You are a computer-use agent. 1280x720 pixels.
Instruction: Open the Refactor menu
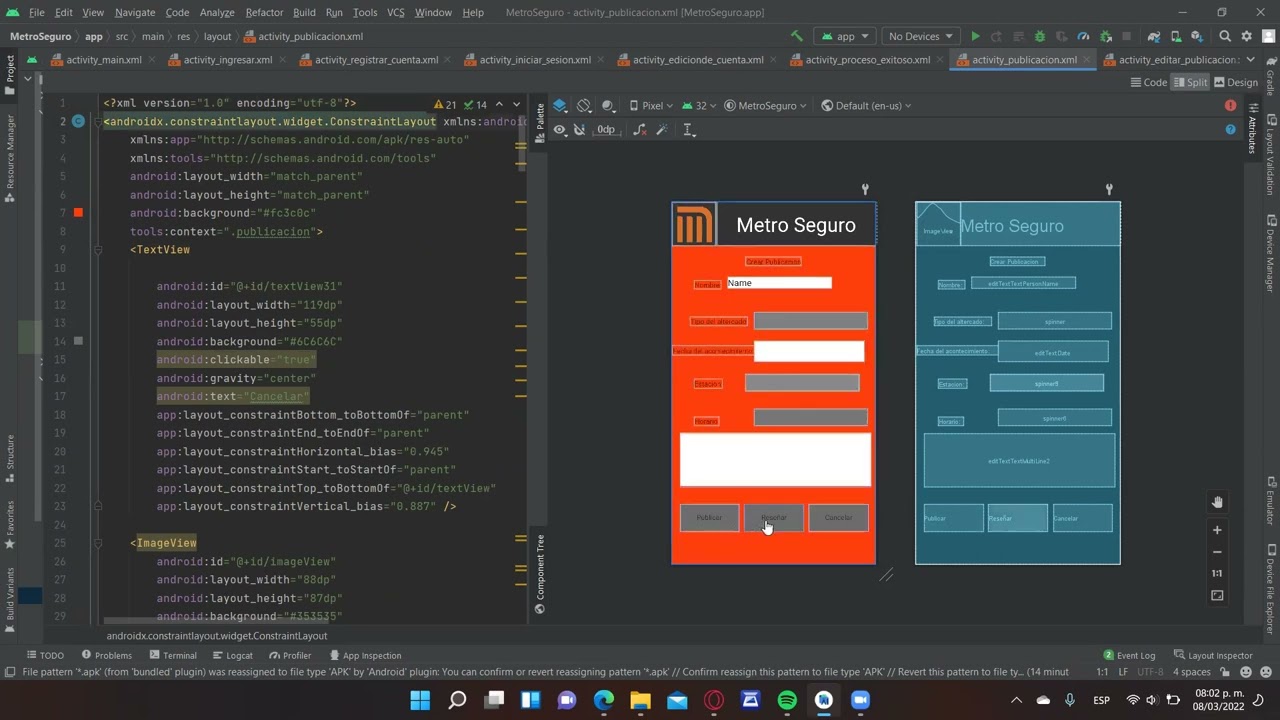click(264, 12)
